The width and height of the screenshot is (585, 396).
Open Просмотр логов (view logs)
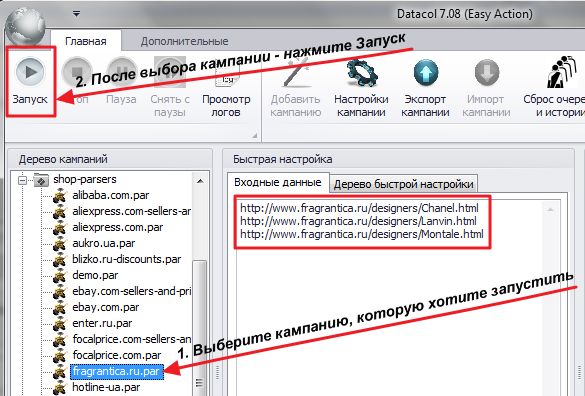[226, 86]
